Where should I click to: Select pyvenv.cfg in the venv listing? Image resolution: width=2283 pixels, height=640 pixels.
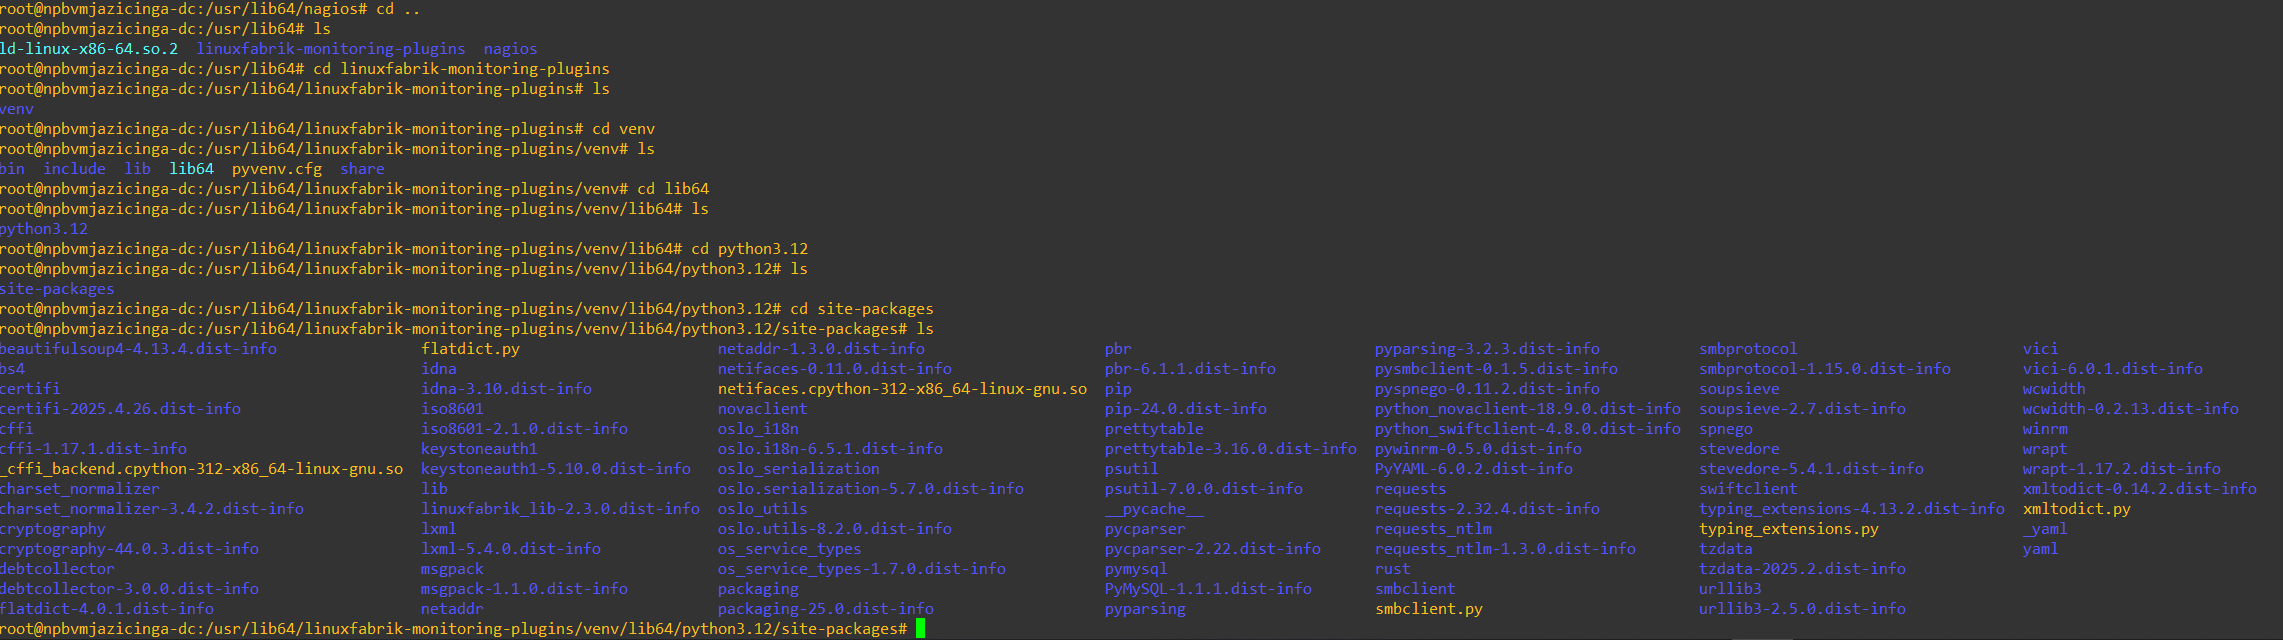[277, 169]
